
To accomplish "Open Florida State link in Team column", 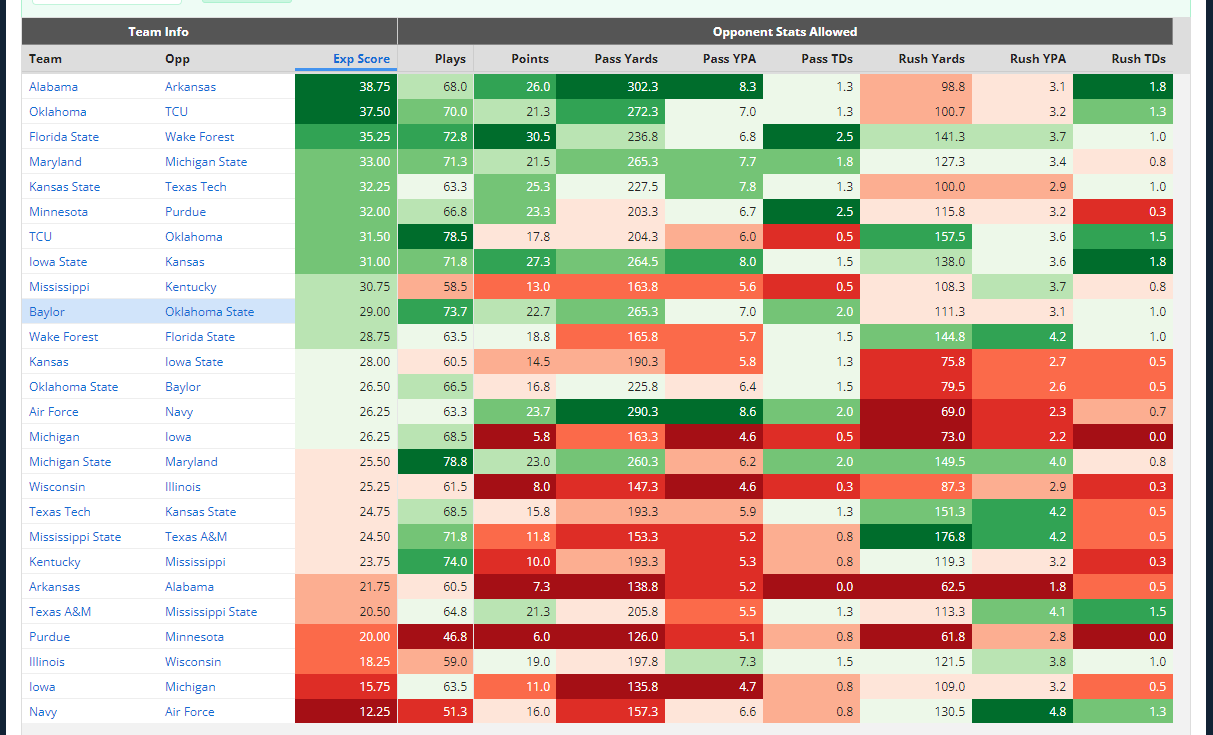I will (x=64, y=137).
